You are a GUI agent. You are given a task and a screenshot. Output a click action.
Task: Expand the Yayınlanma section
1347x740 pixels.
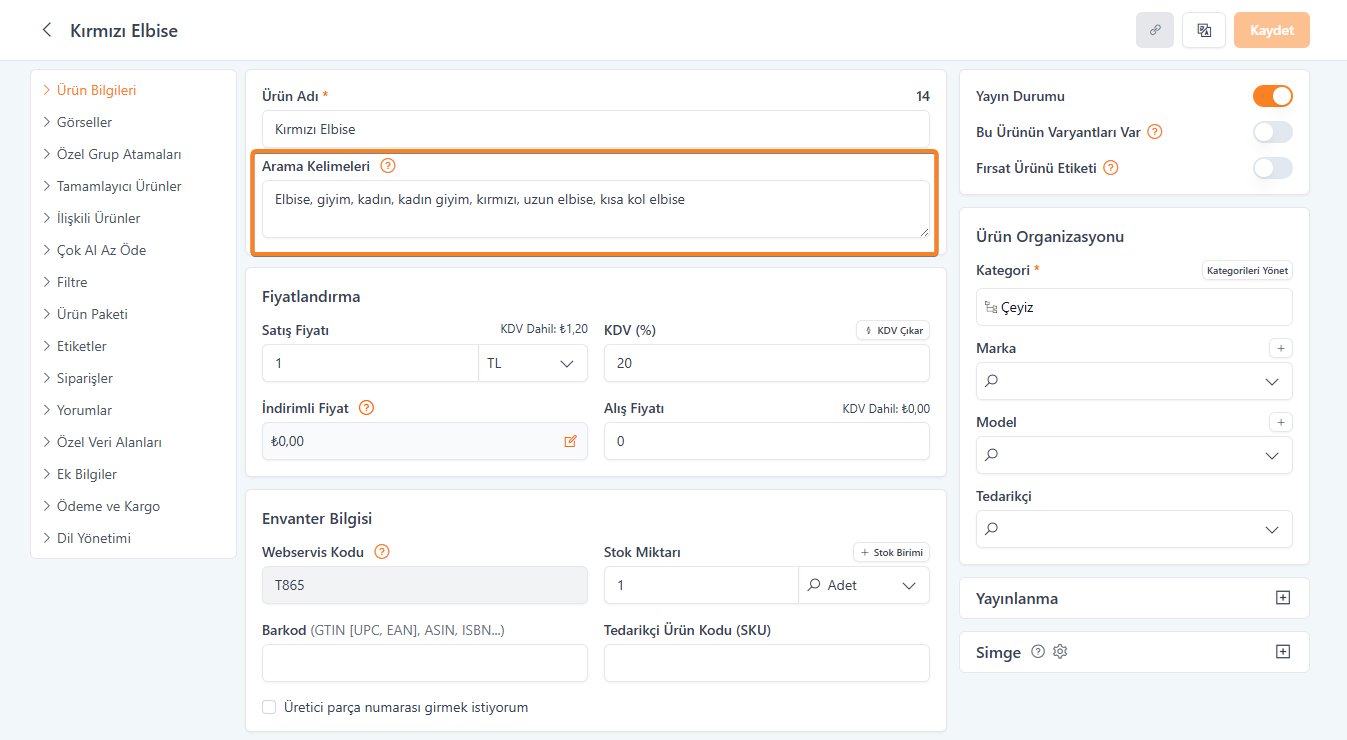(1283, 598)
